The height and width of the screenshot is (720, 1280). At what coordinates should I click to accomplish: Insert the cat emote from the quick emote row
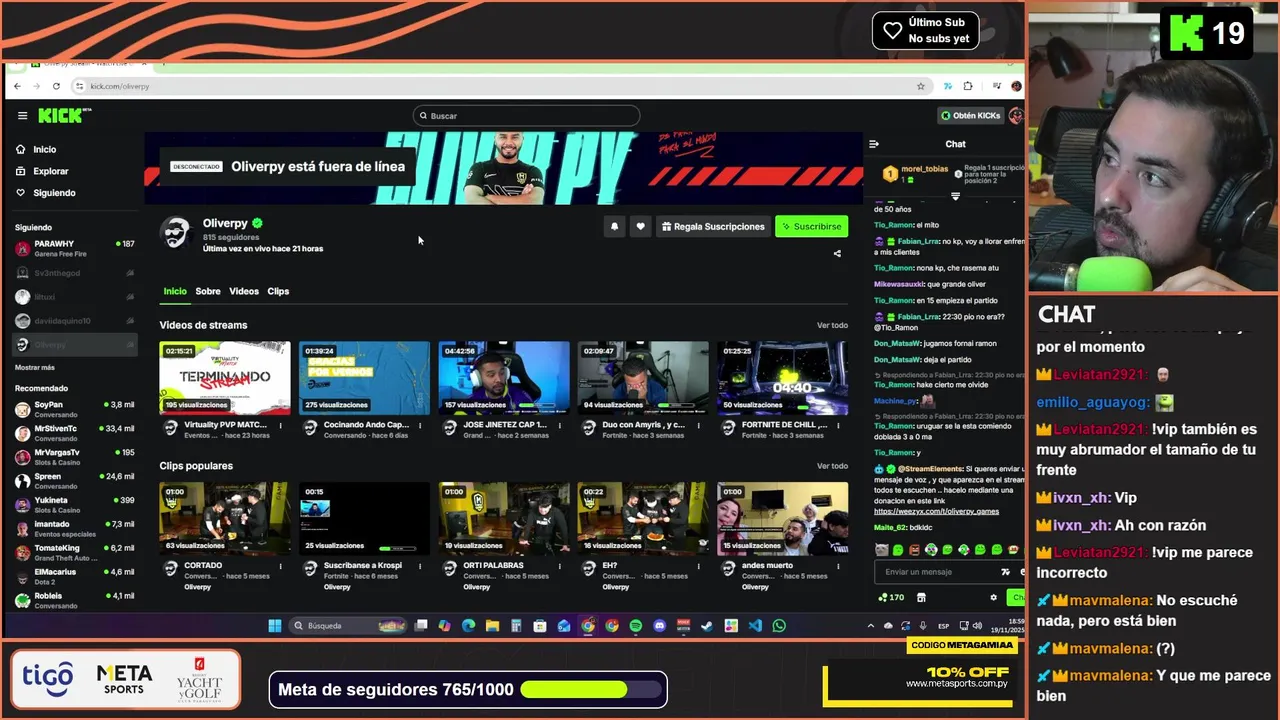(880, 550)
